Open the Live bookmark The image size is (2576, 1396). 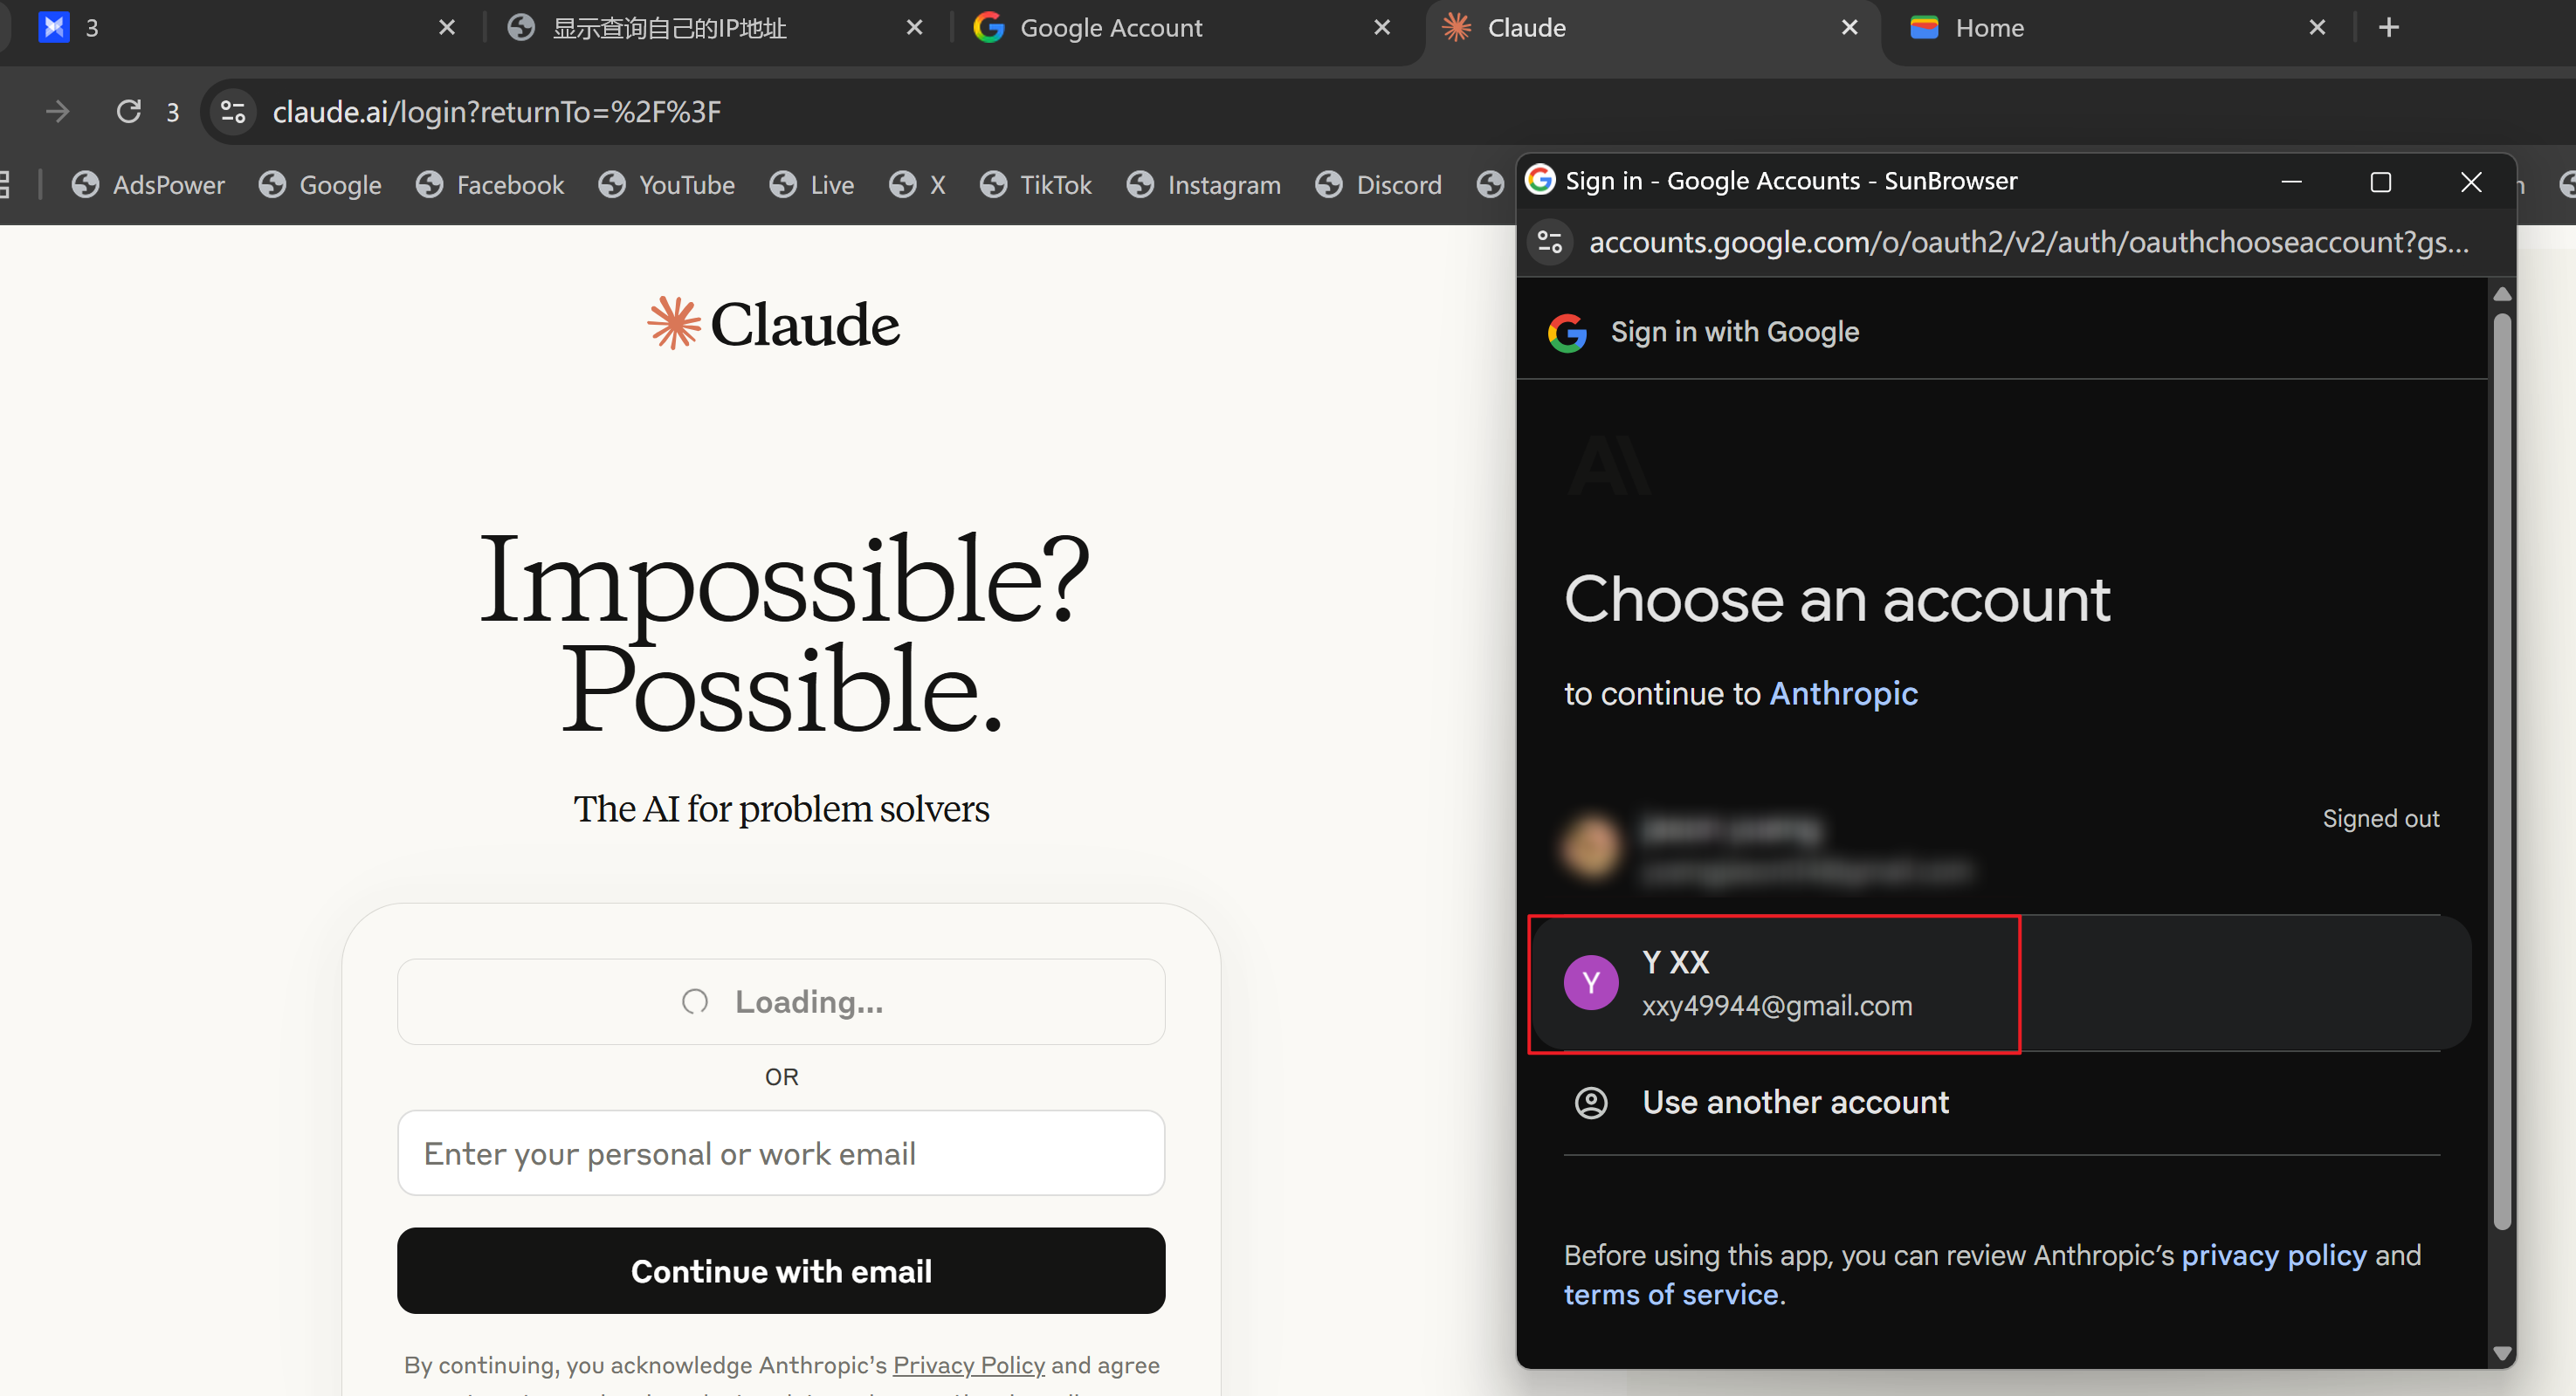click(811, 185)
